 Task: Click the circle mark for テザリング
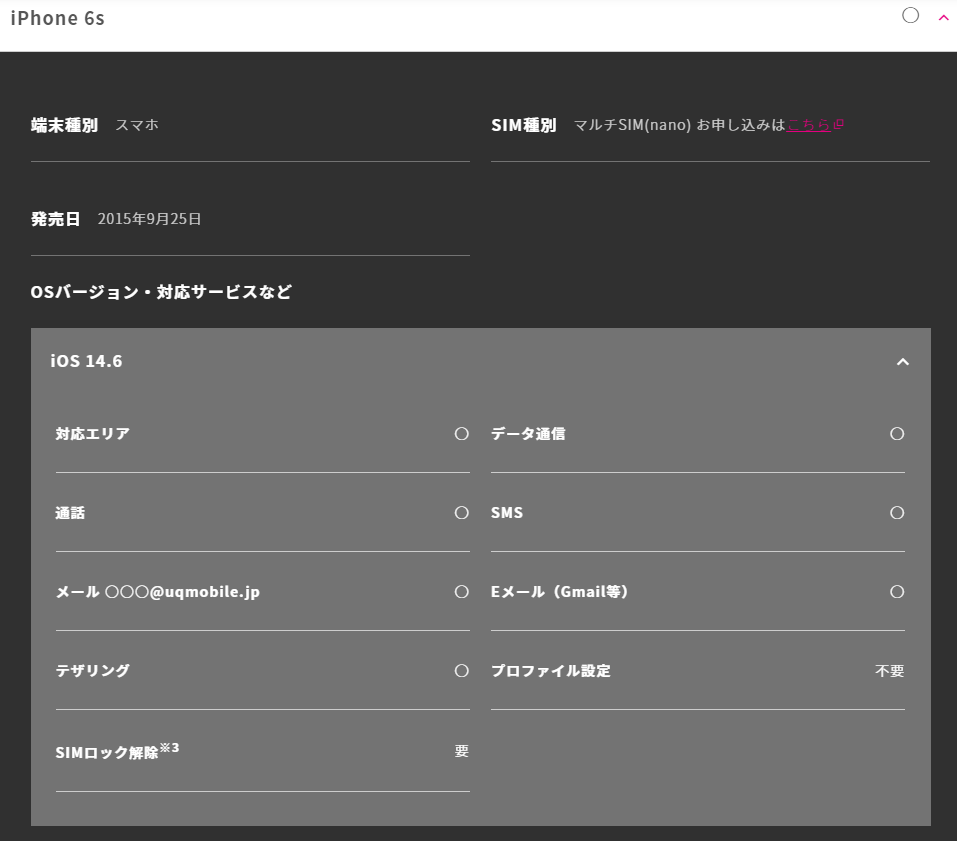461,671
